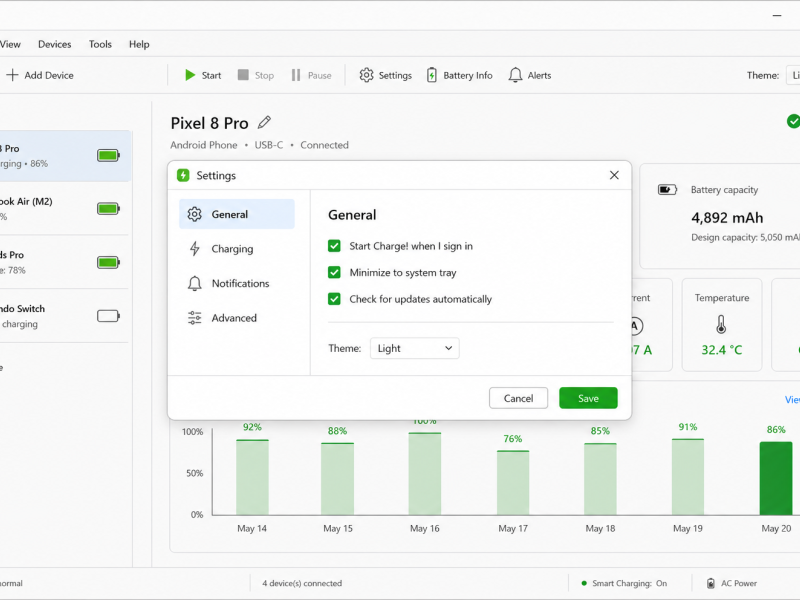Viewport: 800px width, 600px height.
Task: Click the Cancel button
Action: pos(518,398)
